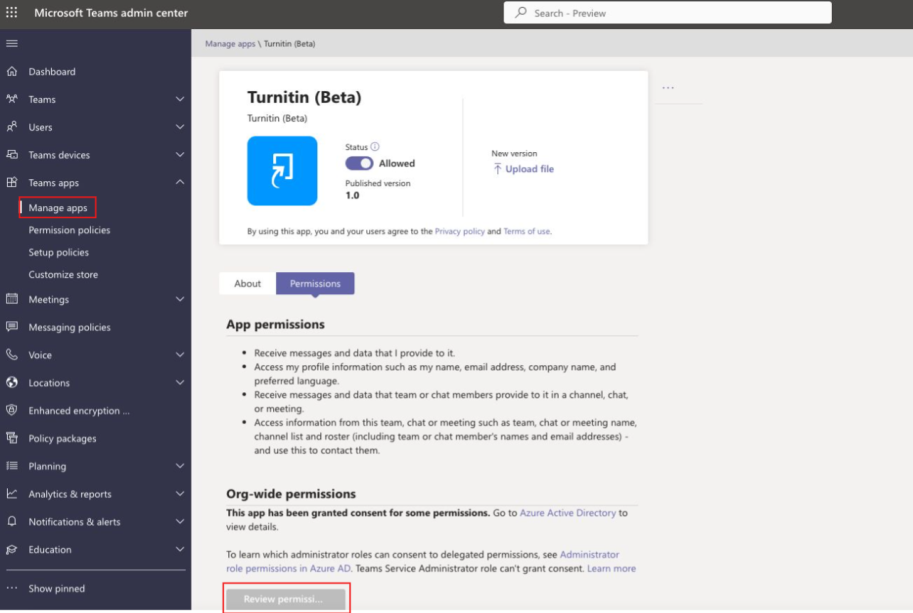Expand the Analytics & reports chevron
Image resolution: width=913 pixels, height=613 pixels.
click(x=180, y=494)
